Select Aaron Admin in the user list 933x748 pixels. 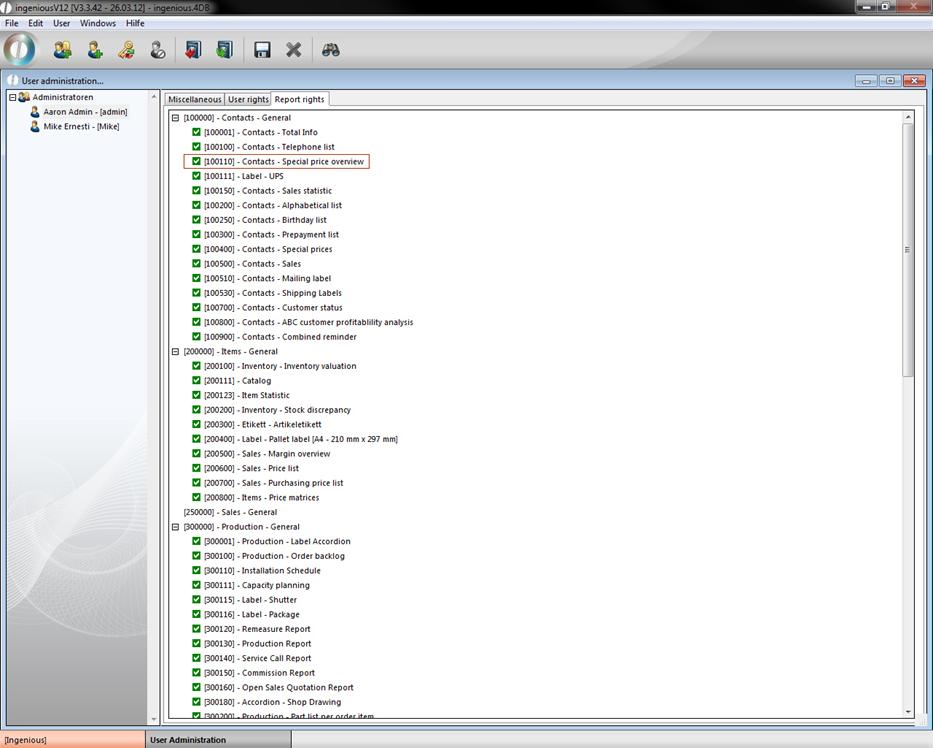point(84,112)
